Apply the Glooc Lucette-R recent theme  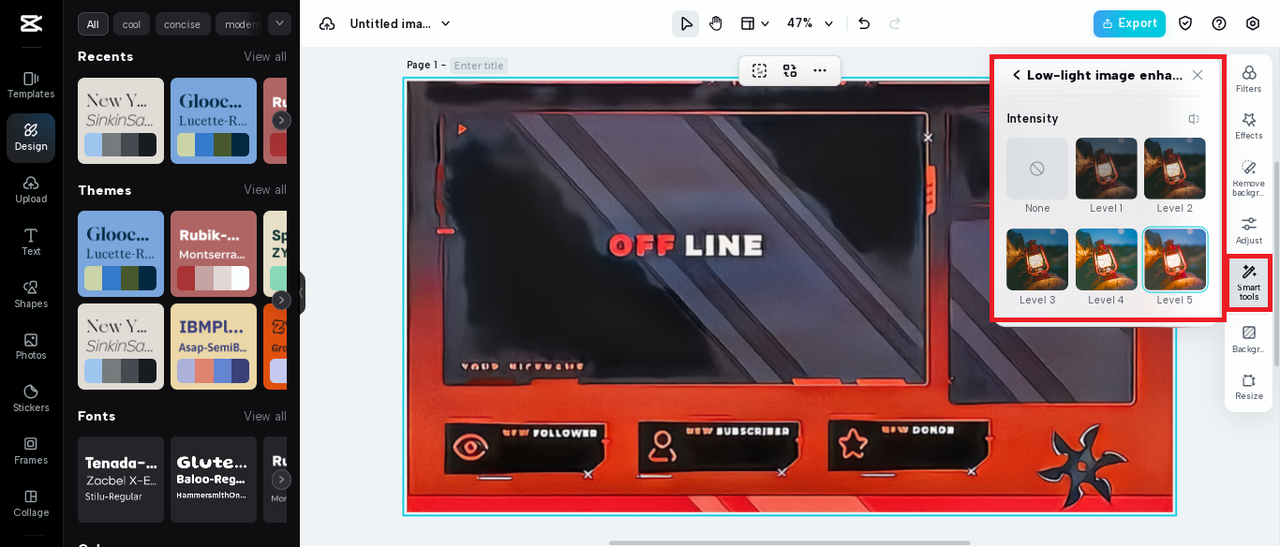(x=214, y=121)
